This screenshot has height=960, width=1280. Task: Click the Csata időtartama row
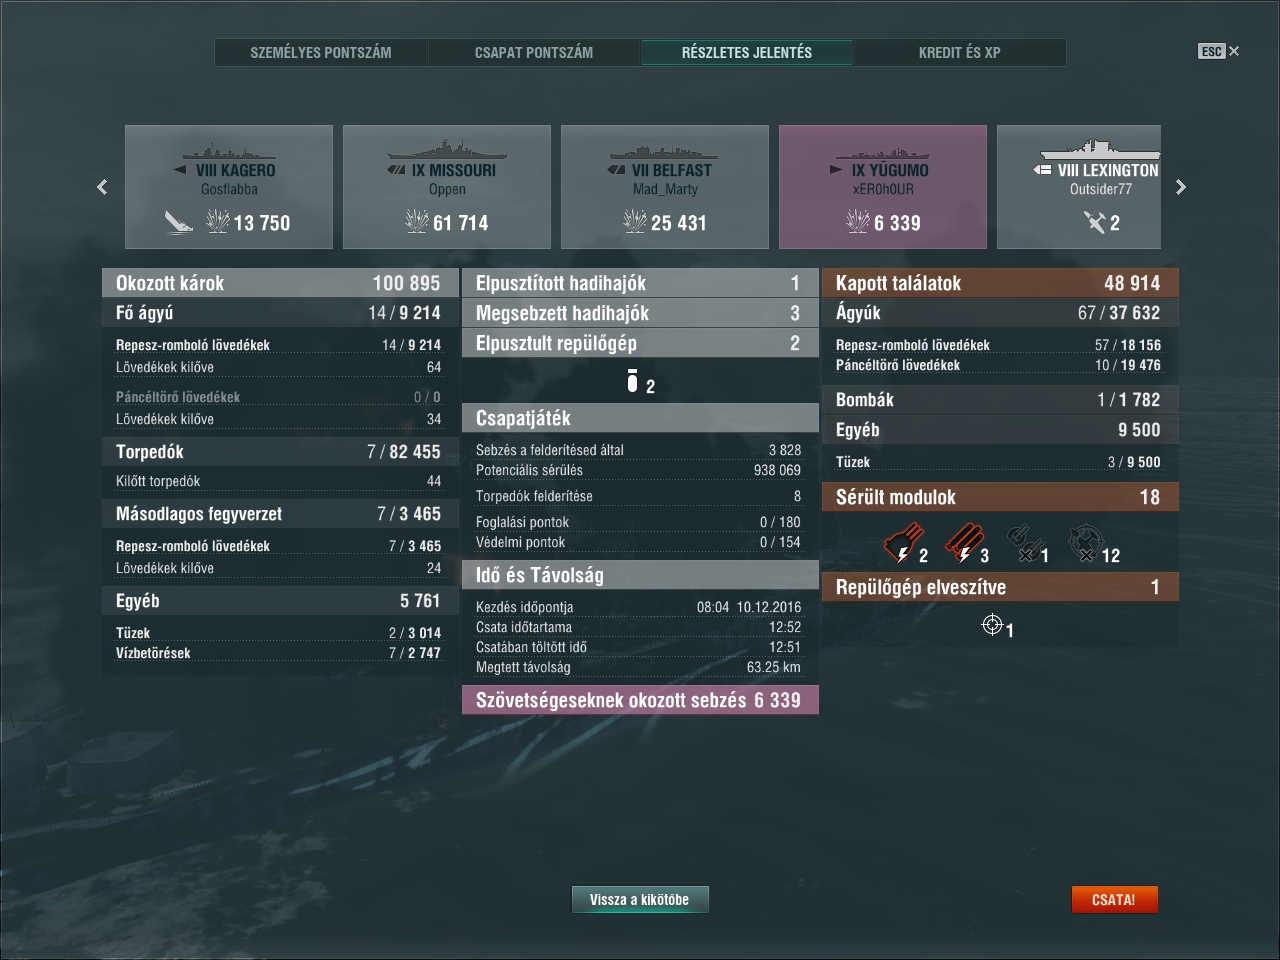click(638, 627)
